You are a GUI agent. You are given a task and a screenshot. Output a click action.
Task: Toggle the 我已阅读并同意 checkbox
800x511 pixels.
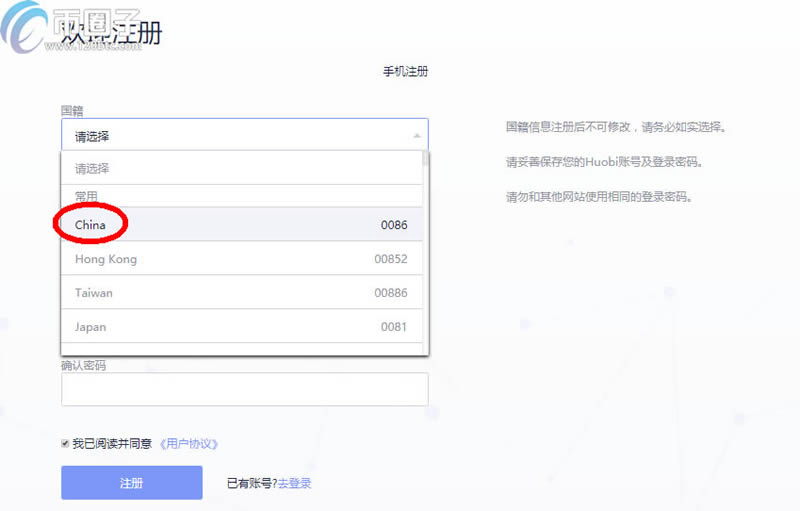click(x=65, y=443)
